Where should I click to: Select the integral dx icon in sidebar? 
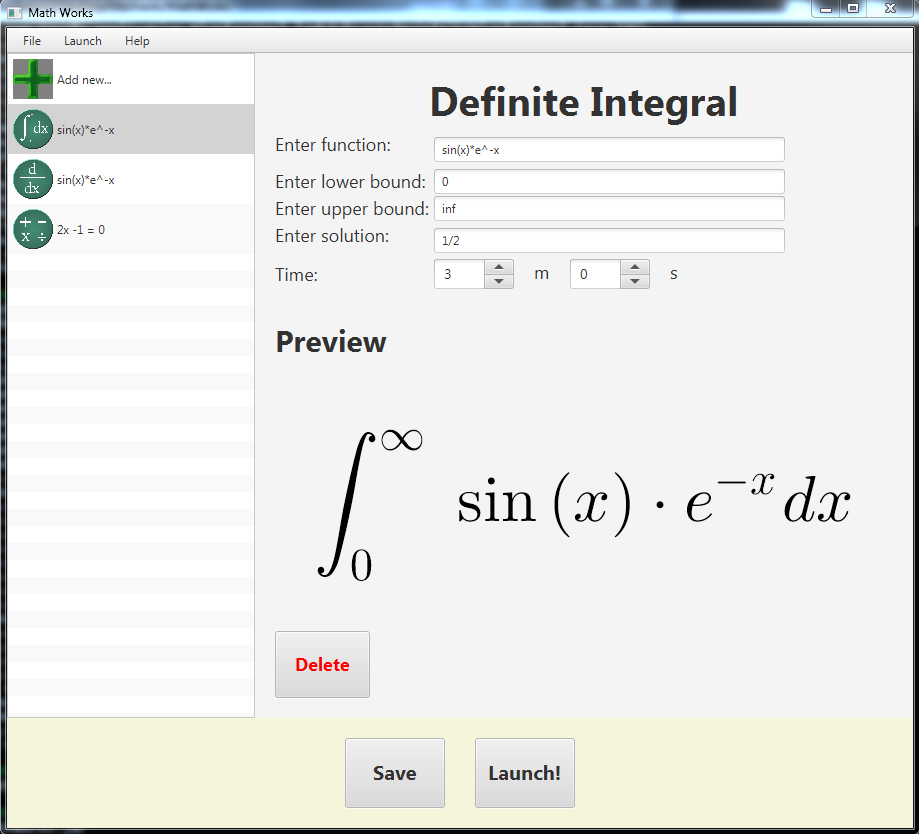click(33, 129)
